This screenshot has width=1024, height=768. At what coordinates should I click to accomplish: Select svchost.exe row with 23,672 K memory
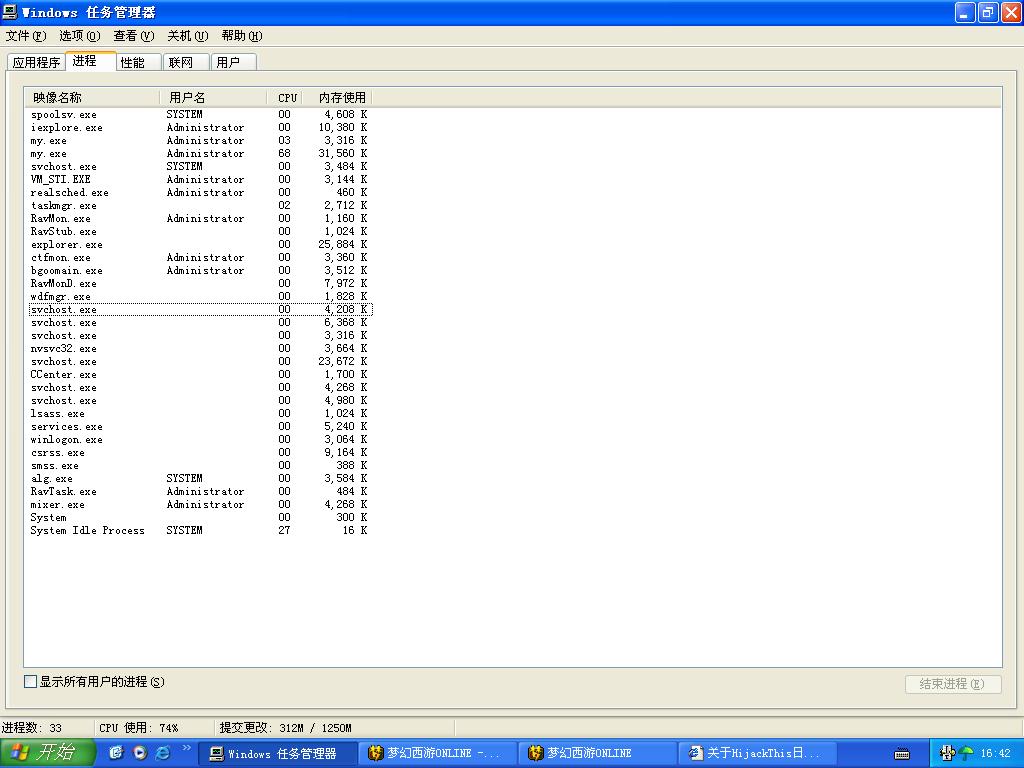[x=200, y=362]
